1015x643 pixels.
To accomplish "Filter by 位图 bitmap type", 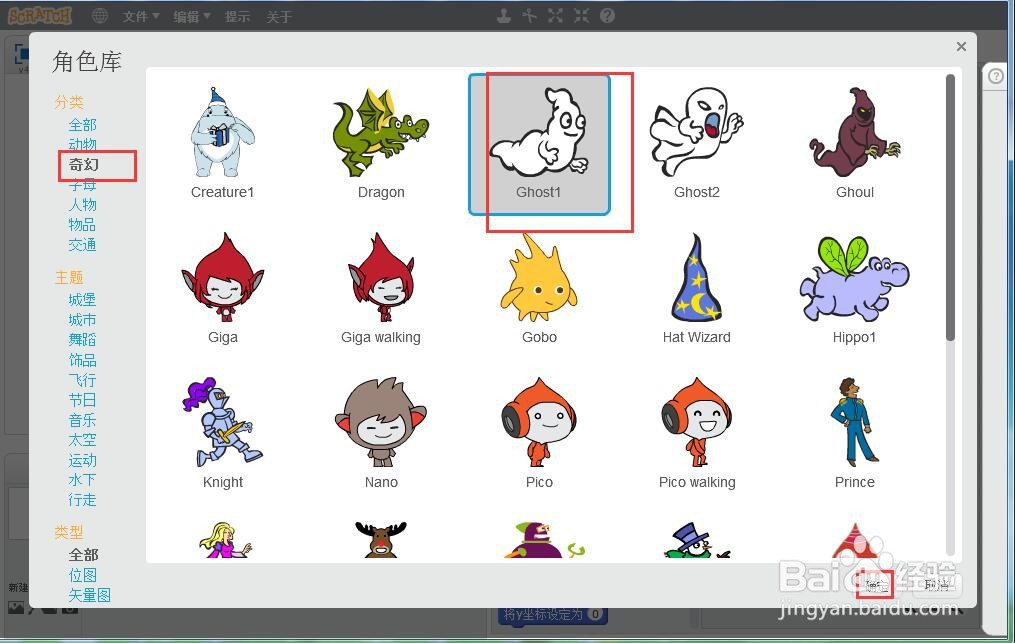I will (x=82, y=575).
